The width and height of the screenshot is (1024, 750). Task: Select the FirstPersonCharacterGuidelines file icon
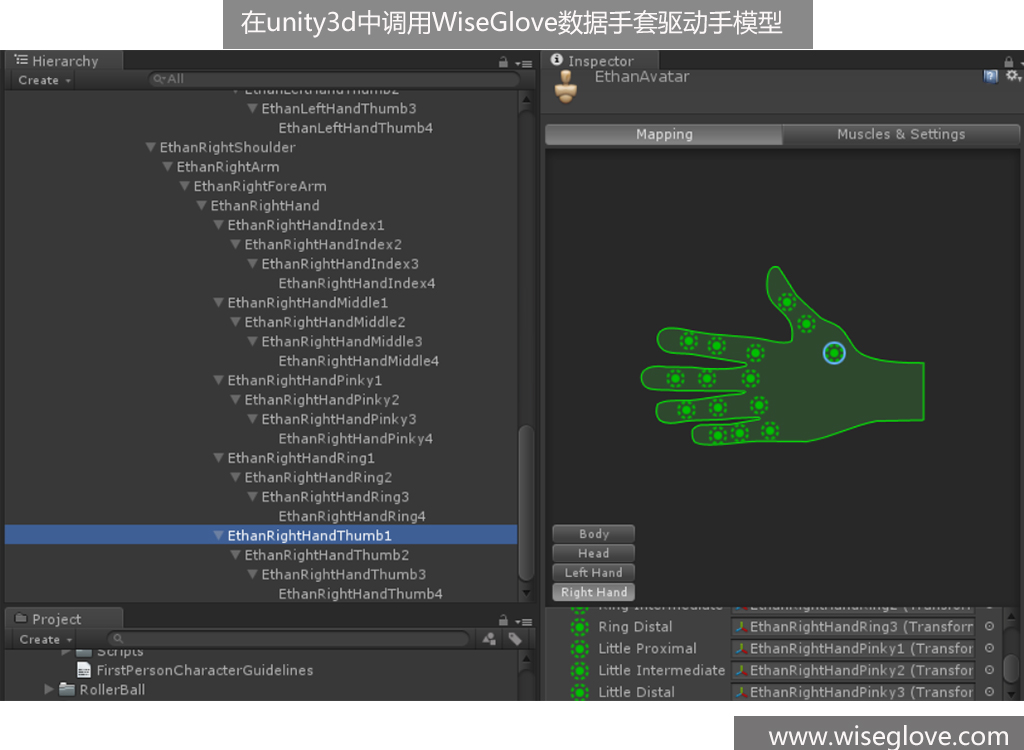[84, 670]
